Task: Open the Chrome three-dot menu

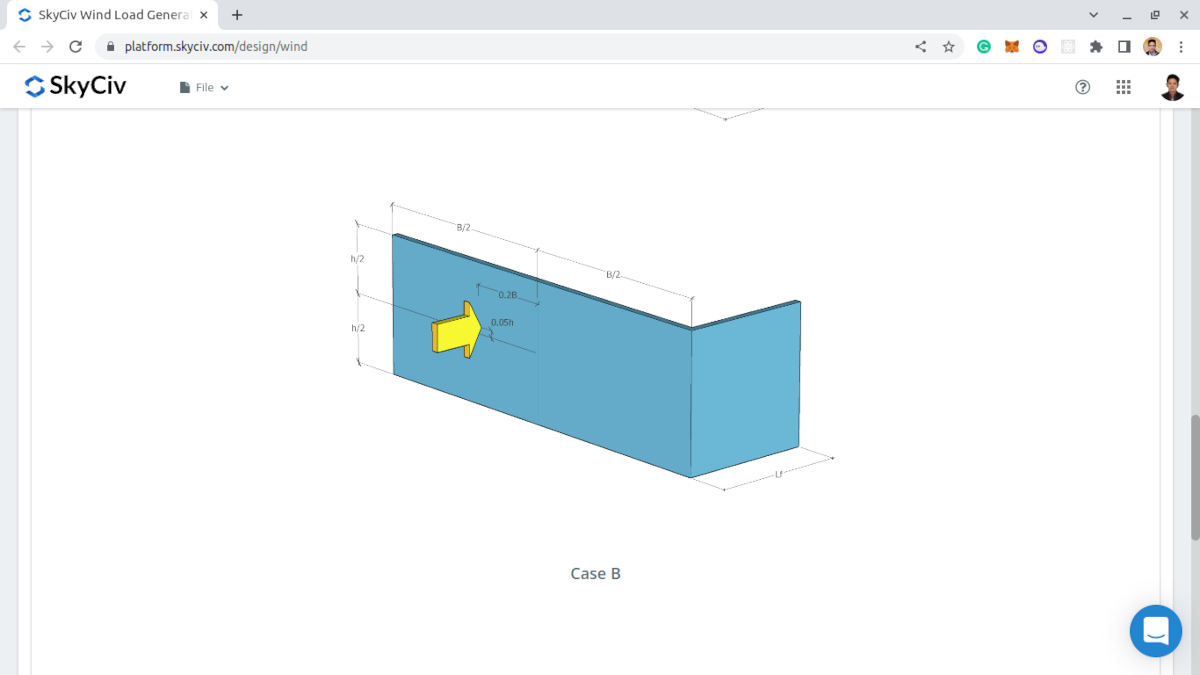Action: pyautogui.click(x=1181, y=46)
